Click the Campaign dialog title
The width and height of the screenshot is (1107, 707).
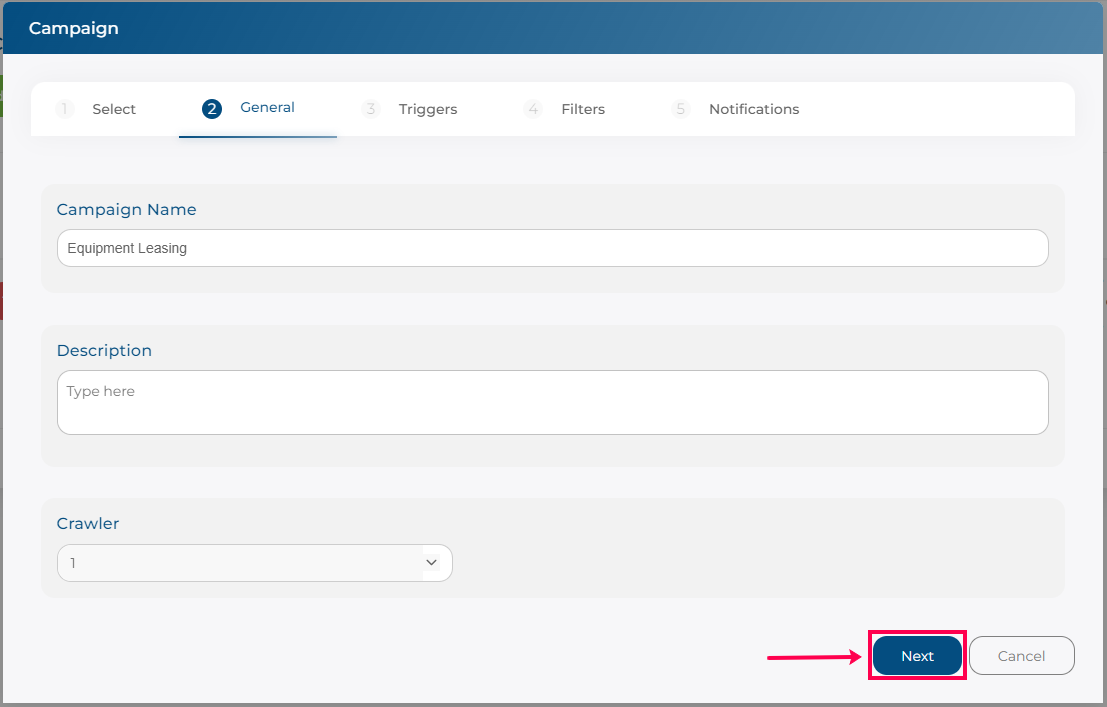point(73,28)
